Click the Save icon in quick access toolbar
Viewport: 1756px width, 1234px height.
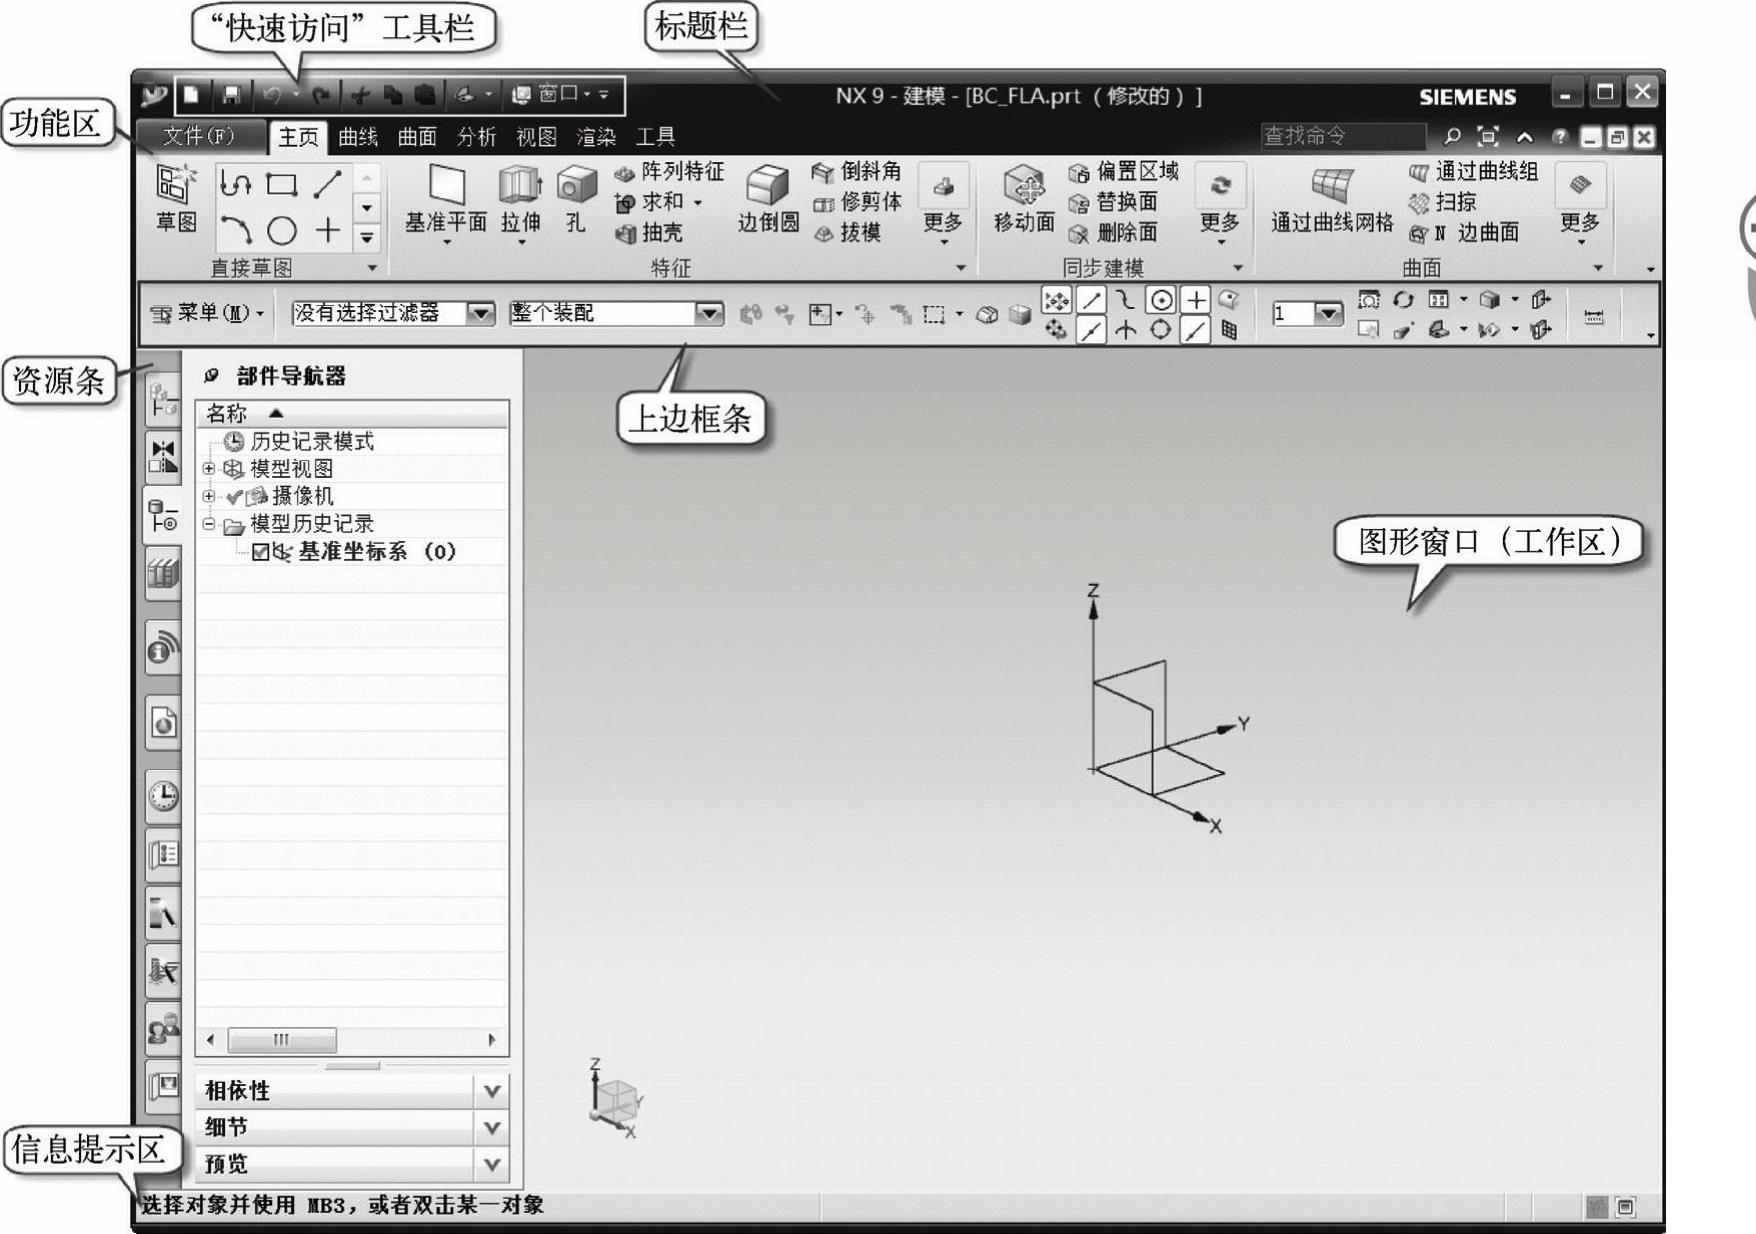(x=231, y=95)
